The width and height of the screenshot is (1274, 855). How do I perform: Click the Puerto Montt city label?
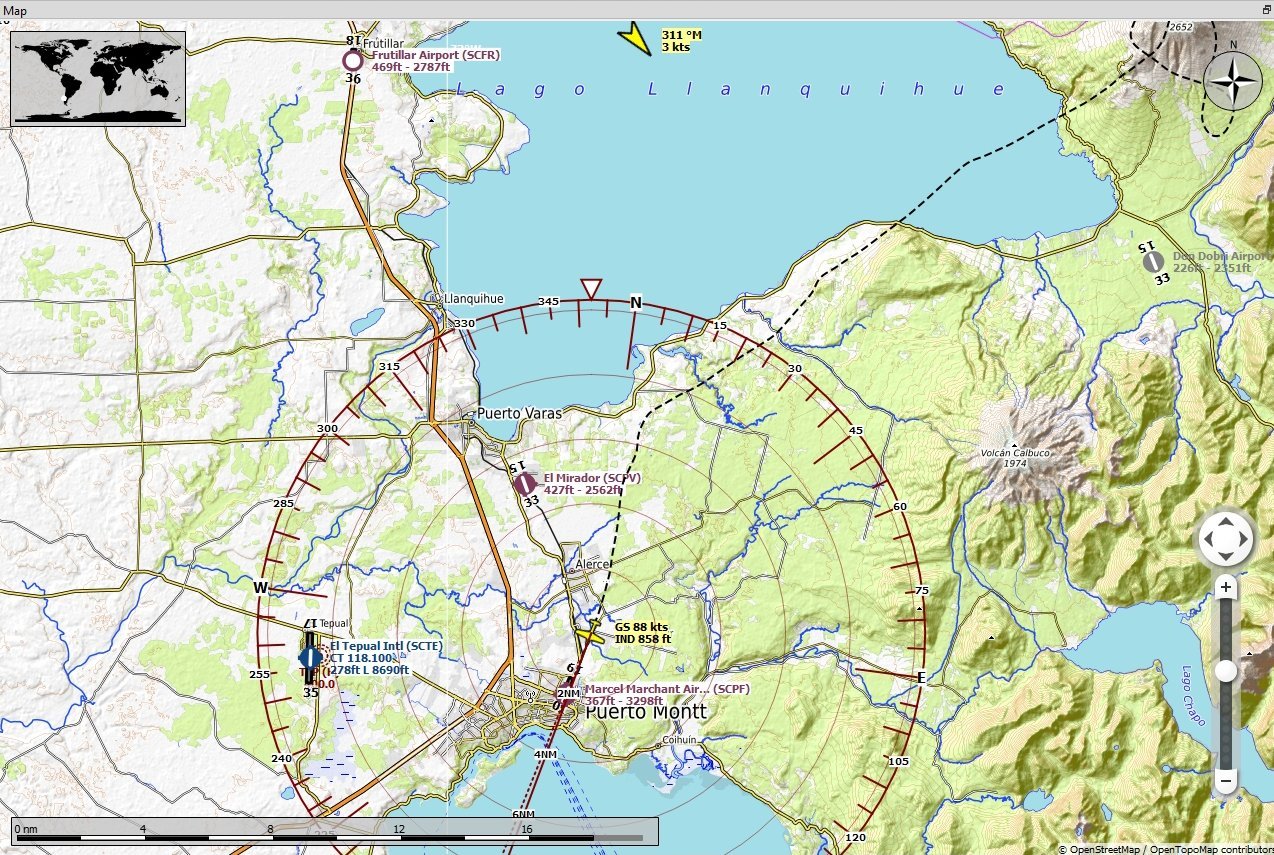pos(646,712)
